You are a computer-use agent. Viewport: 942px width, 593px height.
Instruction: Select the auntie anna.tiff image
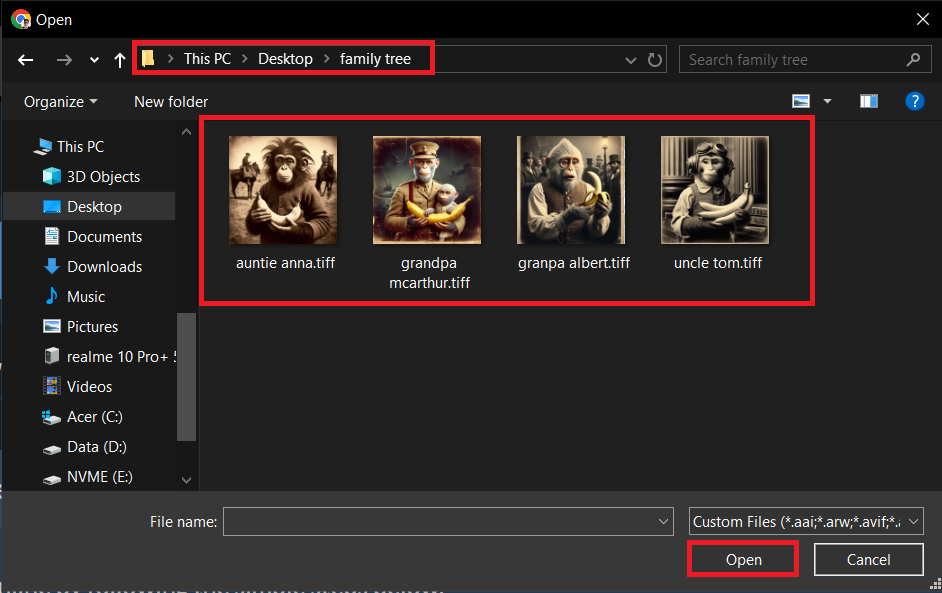[283, 190]
